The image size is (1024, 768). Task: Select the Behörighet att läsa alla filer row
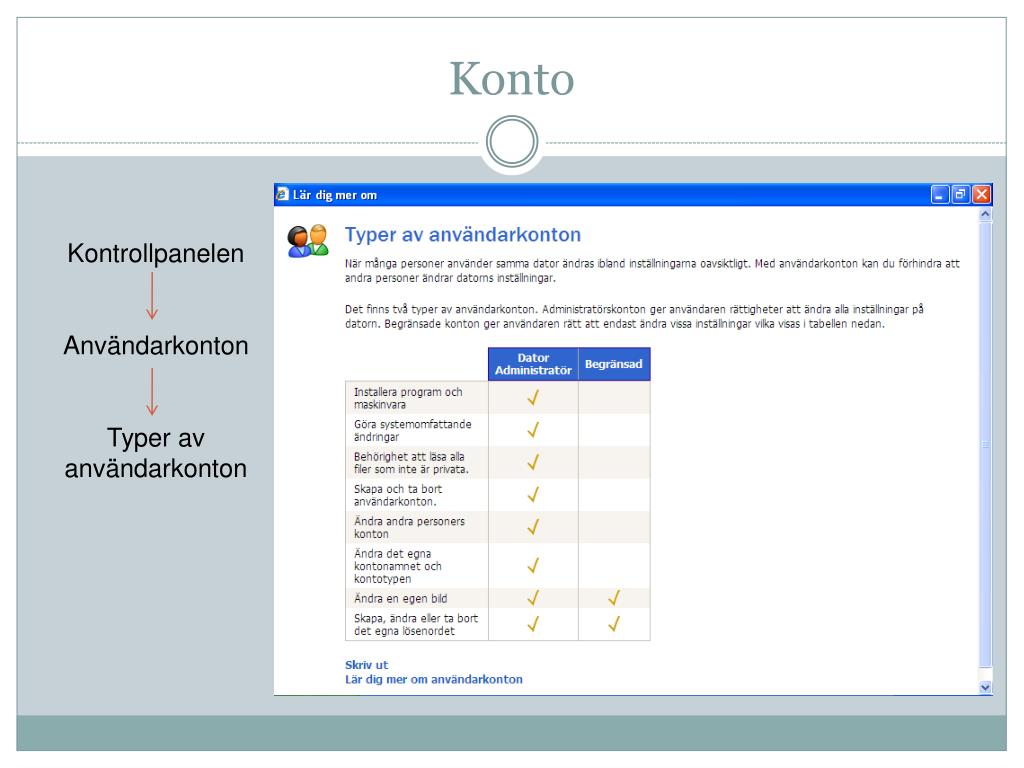click(498, 462)
